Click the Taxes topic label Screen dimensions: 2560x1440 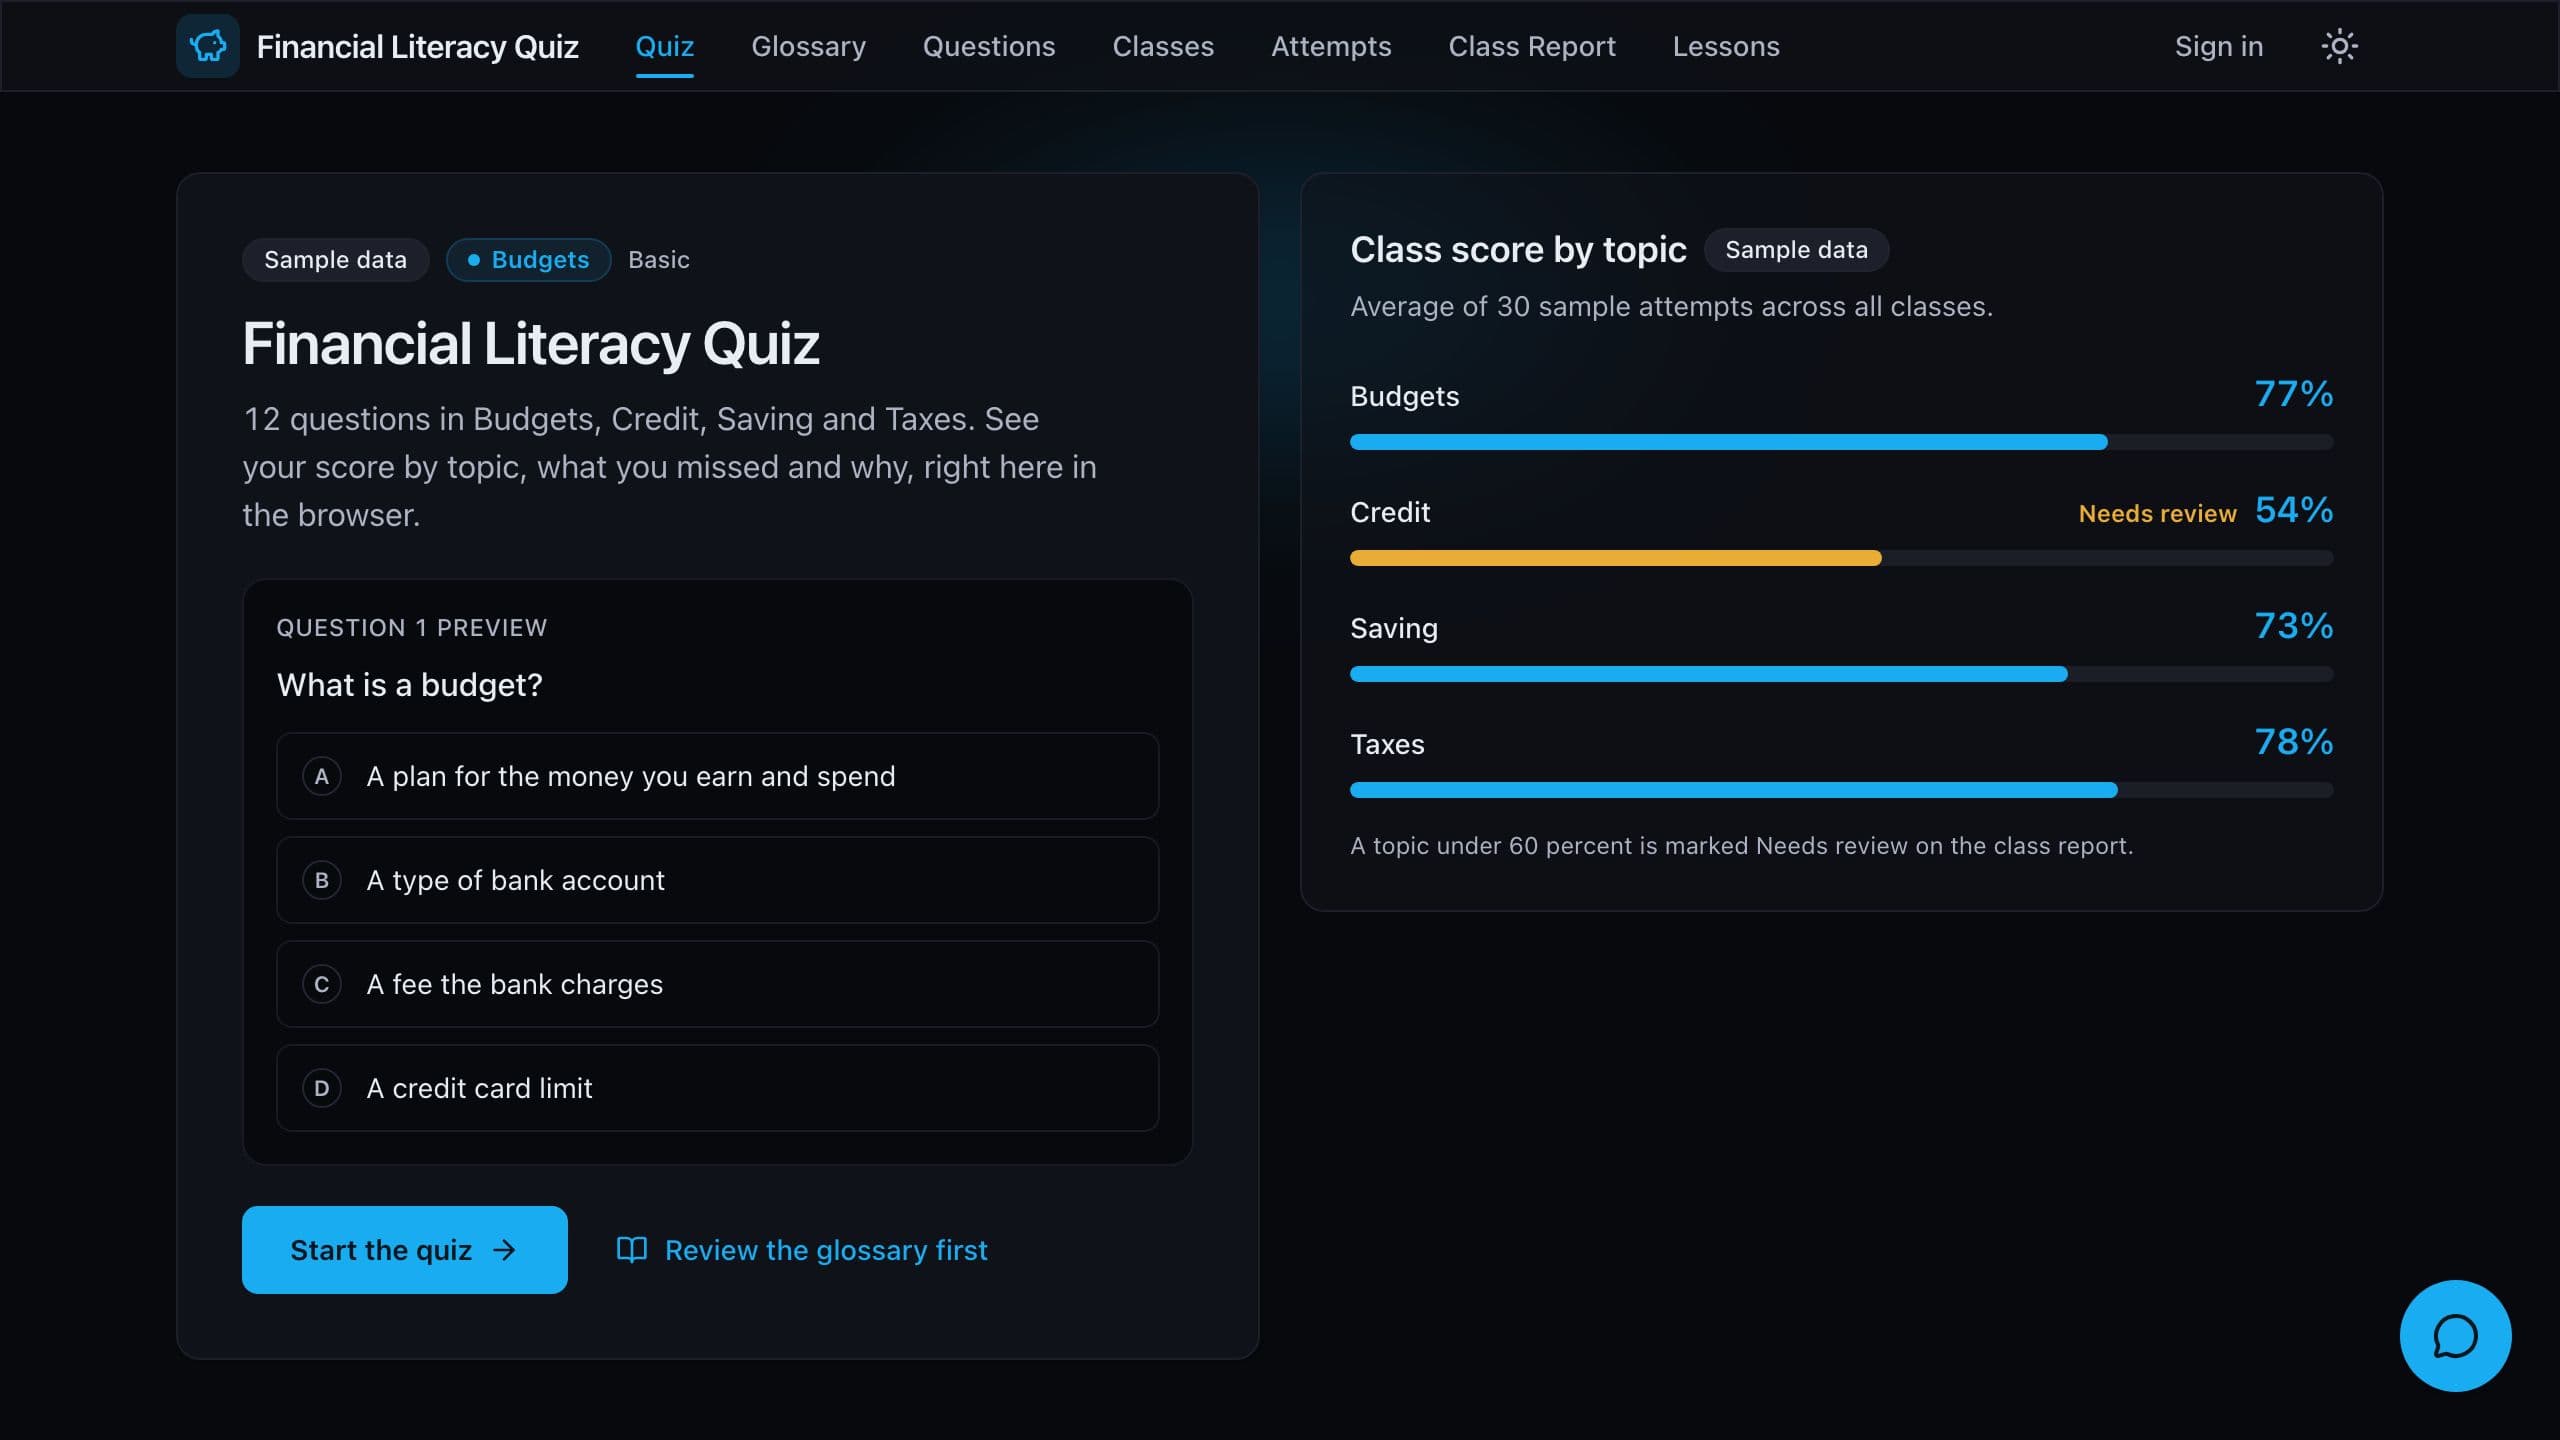click(x=1387, y=744)
